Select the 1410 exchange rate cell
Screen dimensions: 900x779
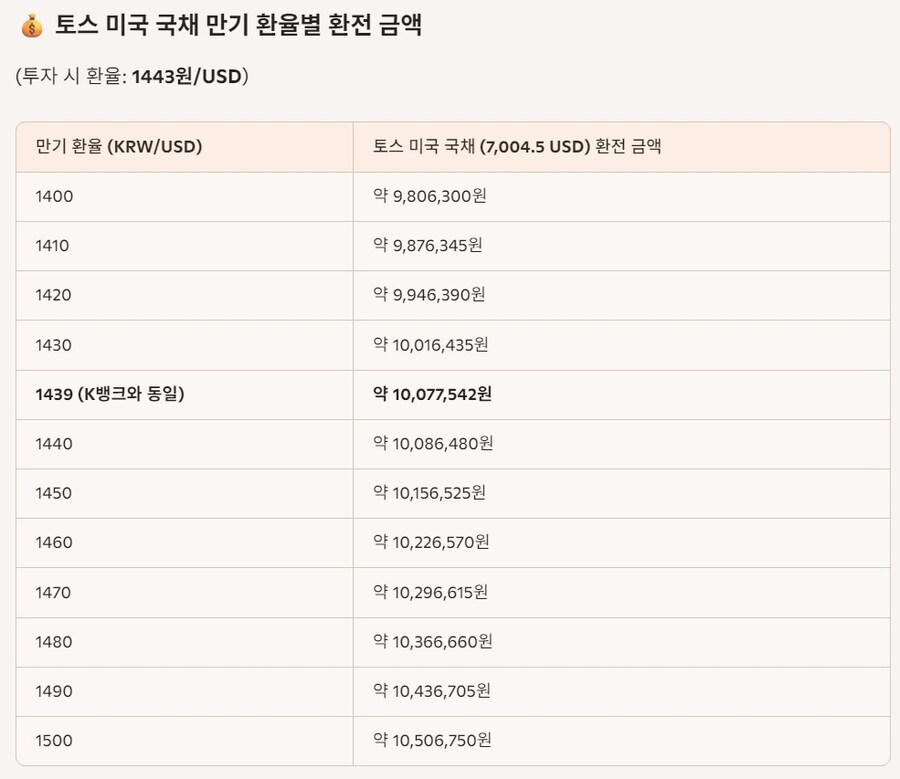[52, 246]
